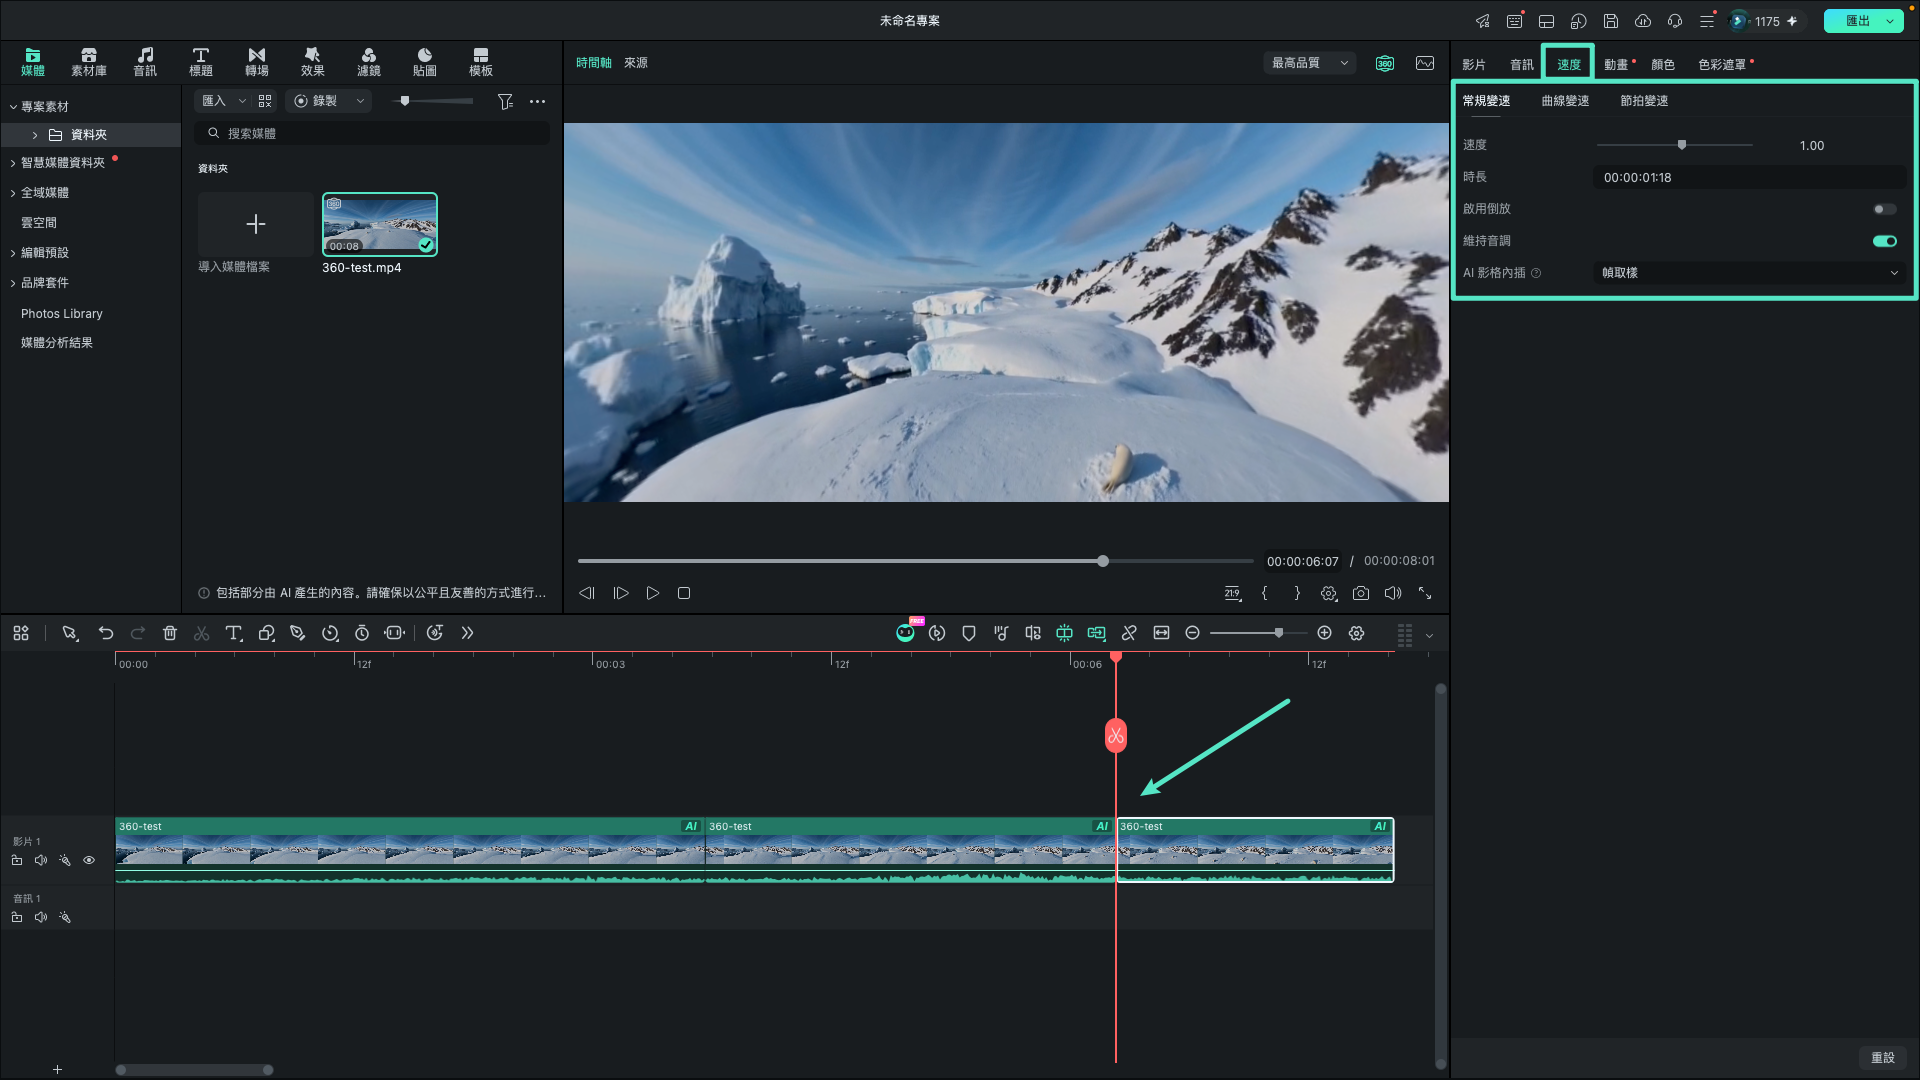Click the delete trash icon in timeline toolbar

(170, 633)
